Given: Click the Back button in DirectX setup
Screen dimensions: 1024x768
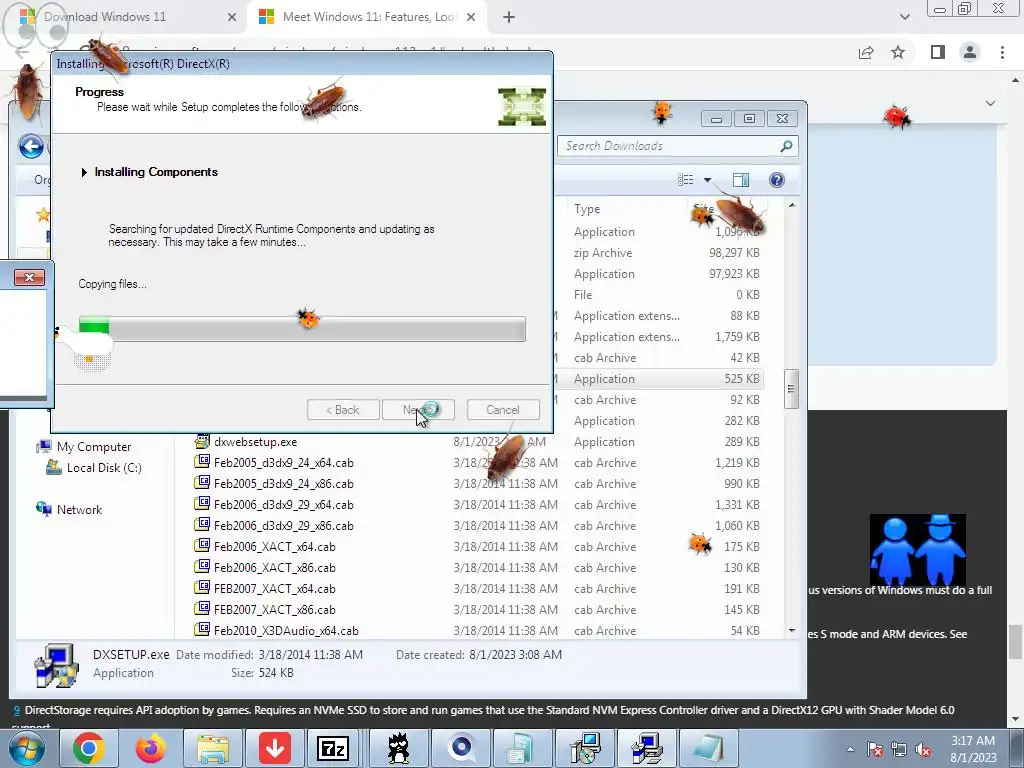Looking at the screenshot, I should click(343, 409).
